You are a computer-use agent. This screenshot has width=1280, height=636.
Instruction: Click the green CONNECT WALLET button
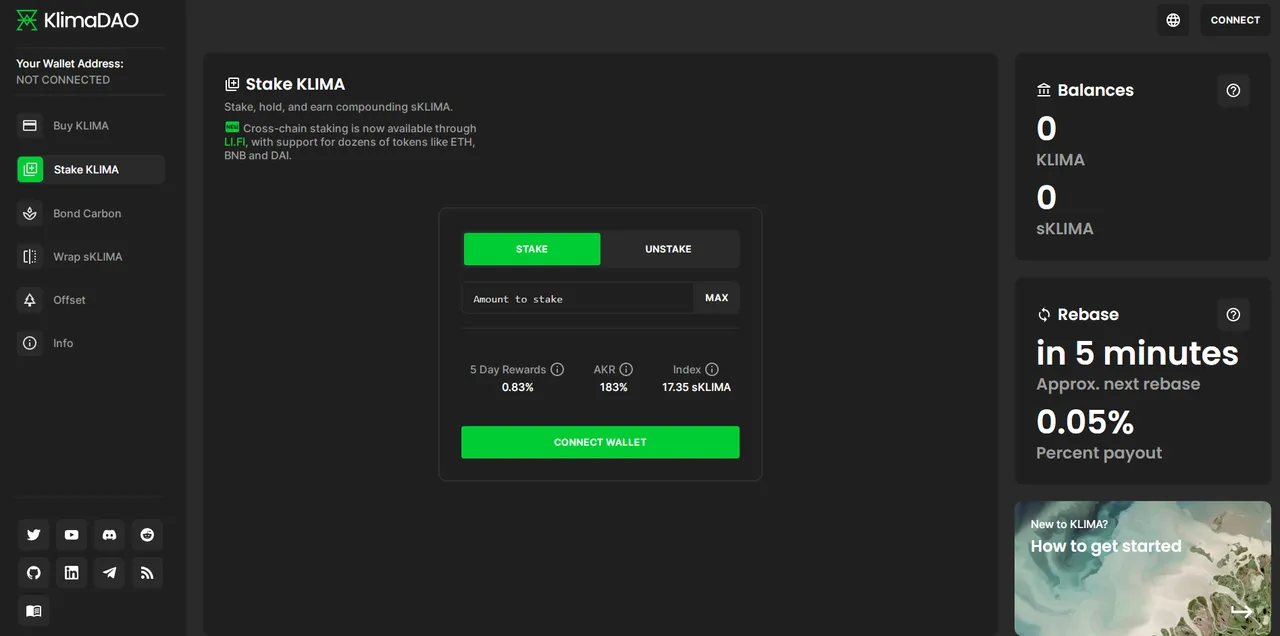pyautogui.click(x=600, y=442)
